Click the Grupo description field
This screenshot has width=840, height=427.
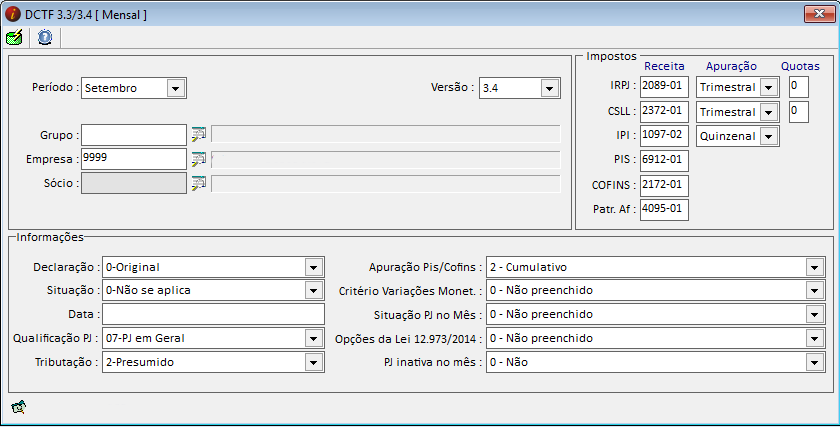[386, 134]
